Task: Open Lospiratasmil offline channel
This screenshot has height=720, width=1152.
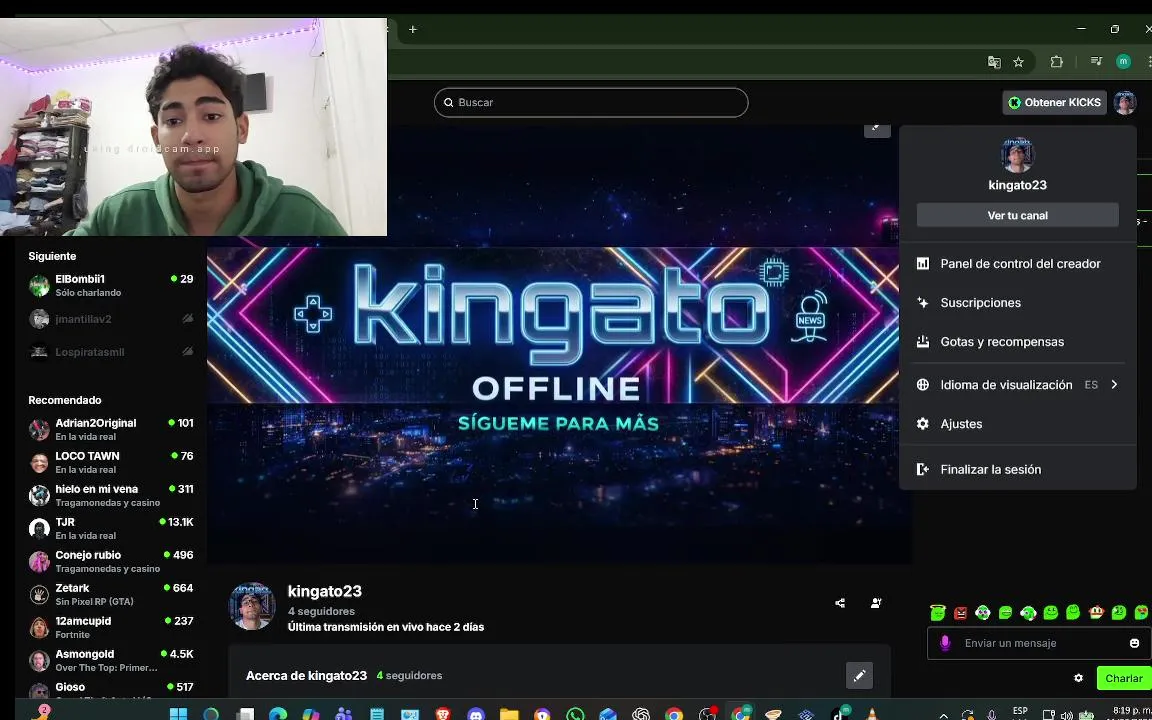Action: [111, 352]
